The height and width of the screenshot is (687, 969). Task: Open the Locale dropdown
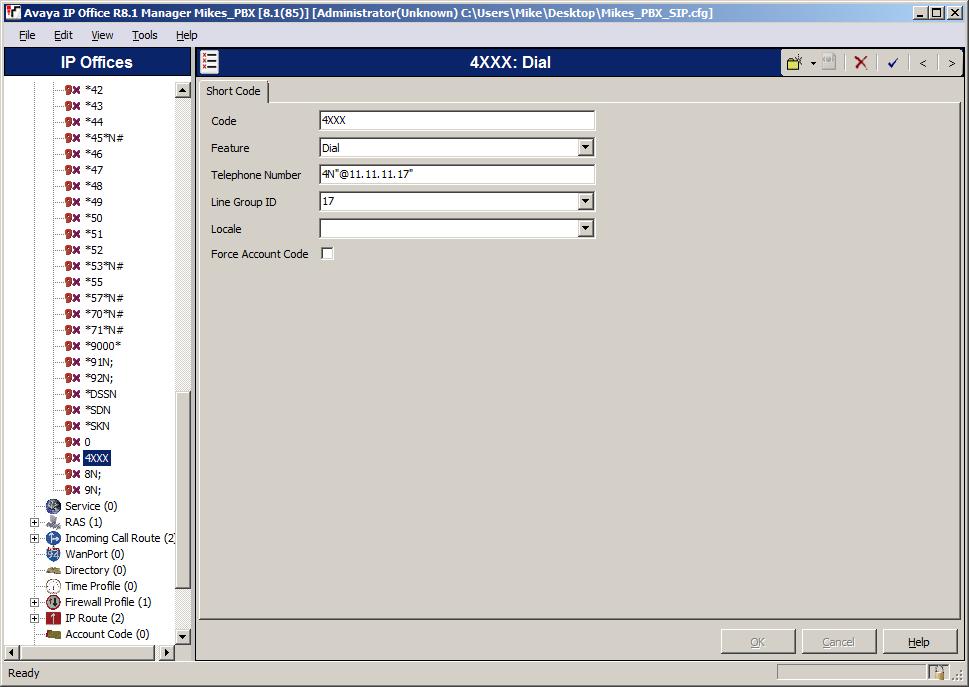tap(585, 229)
